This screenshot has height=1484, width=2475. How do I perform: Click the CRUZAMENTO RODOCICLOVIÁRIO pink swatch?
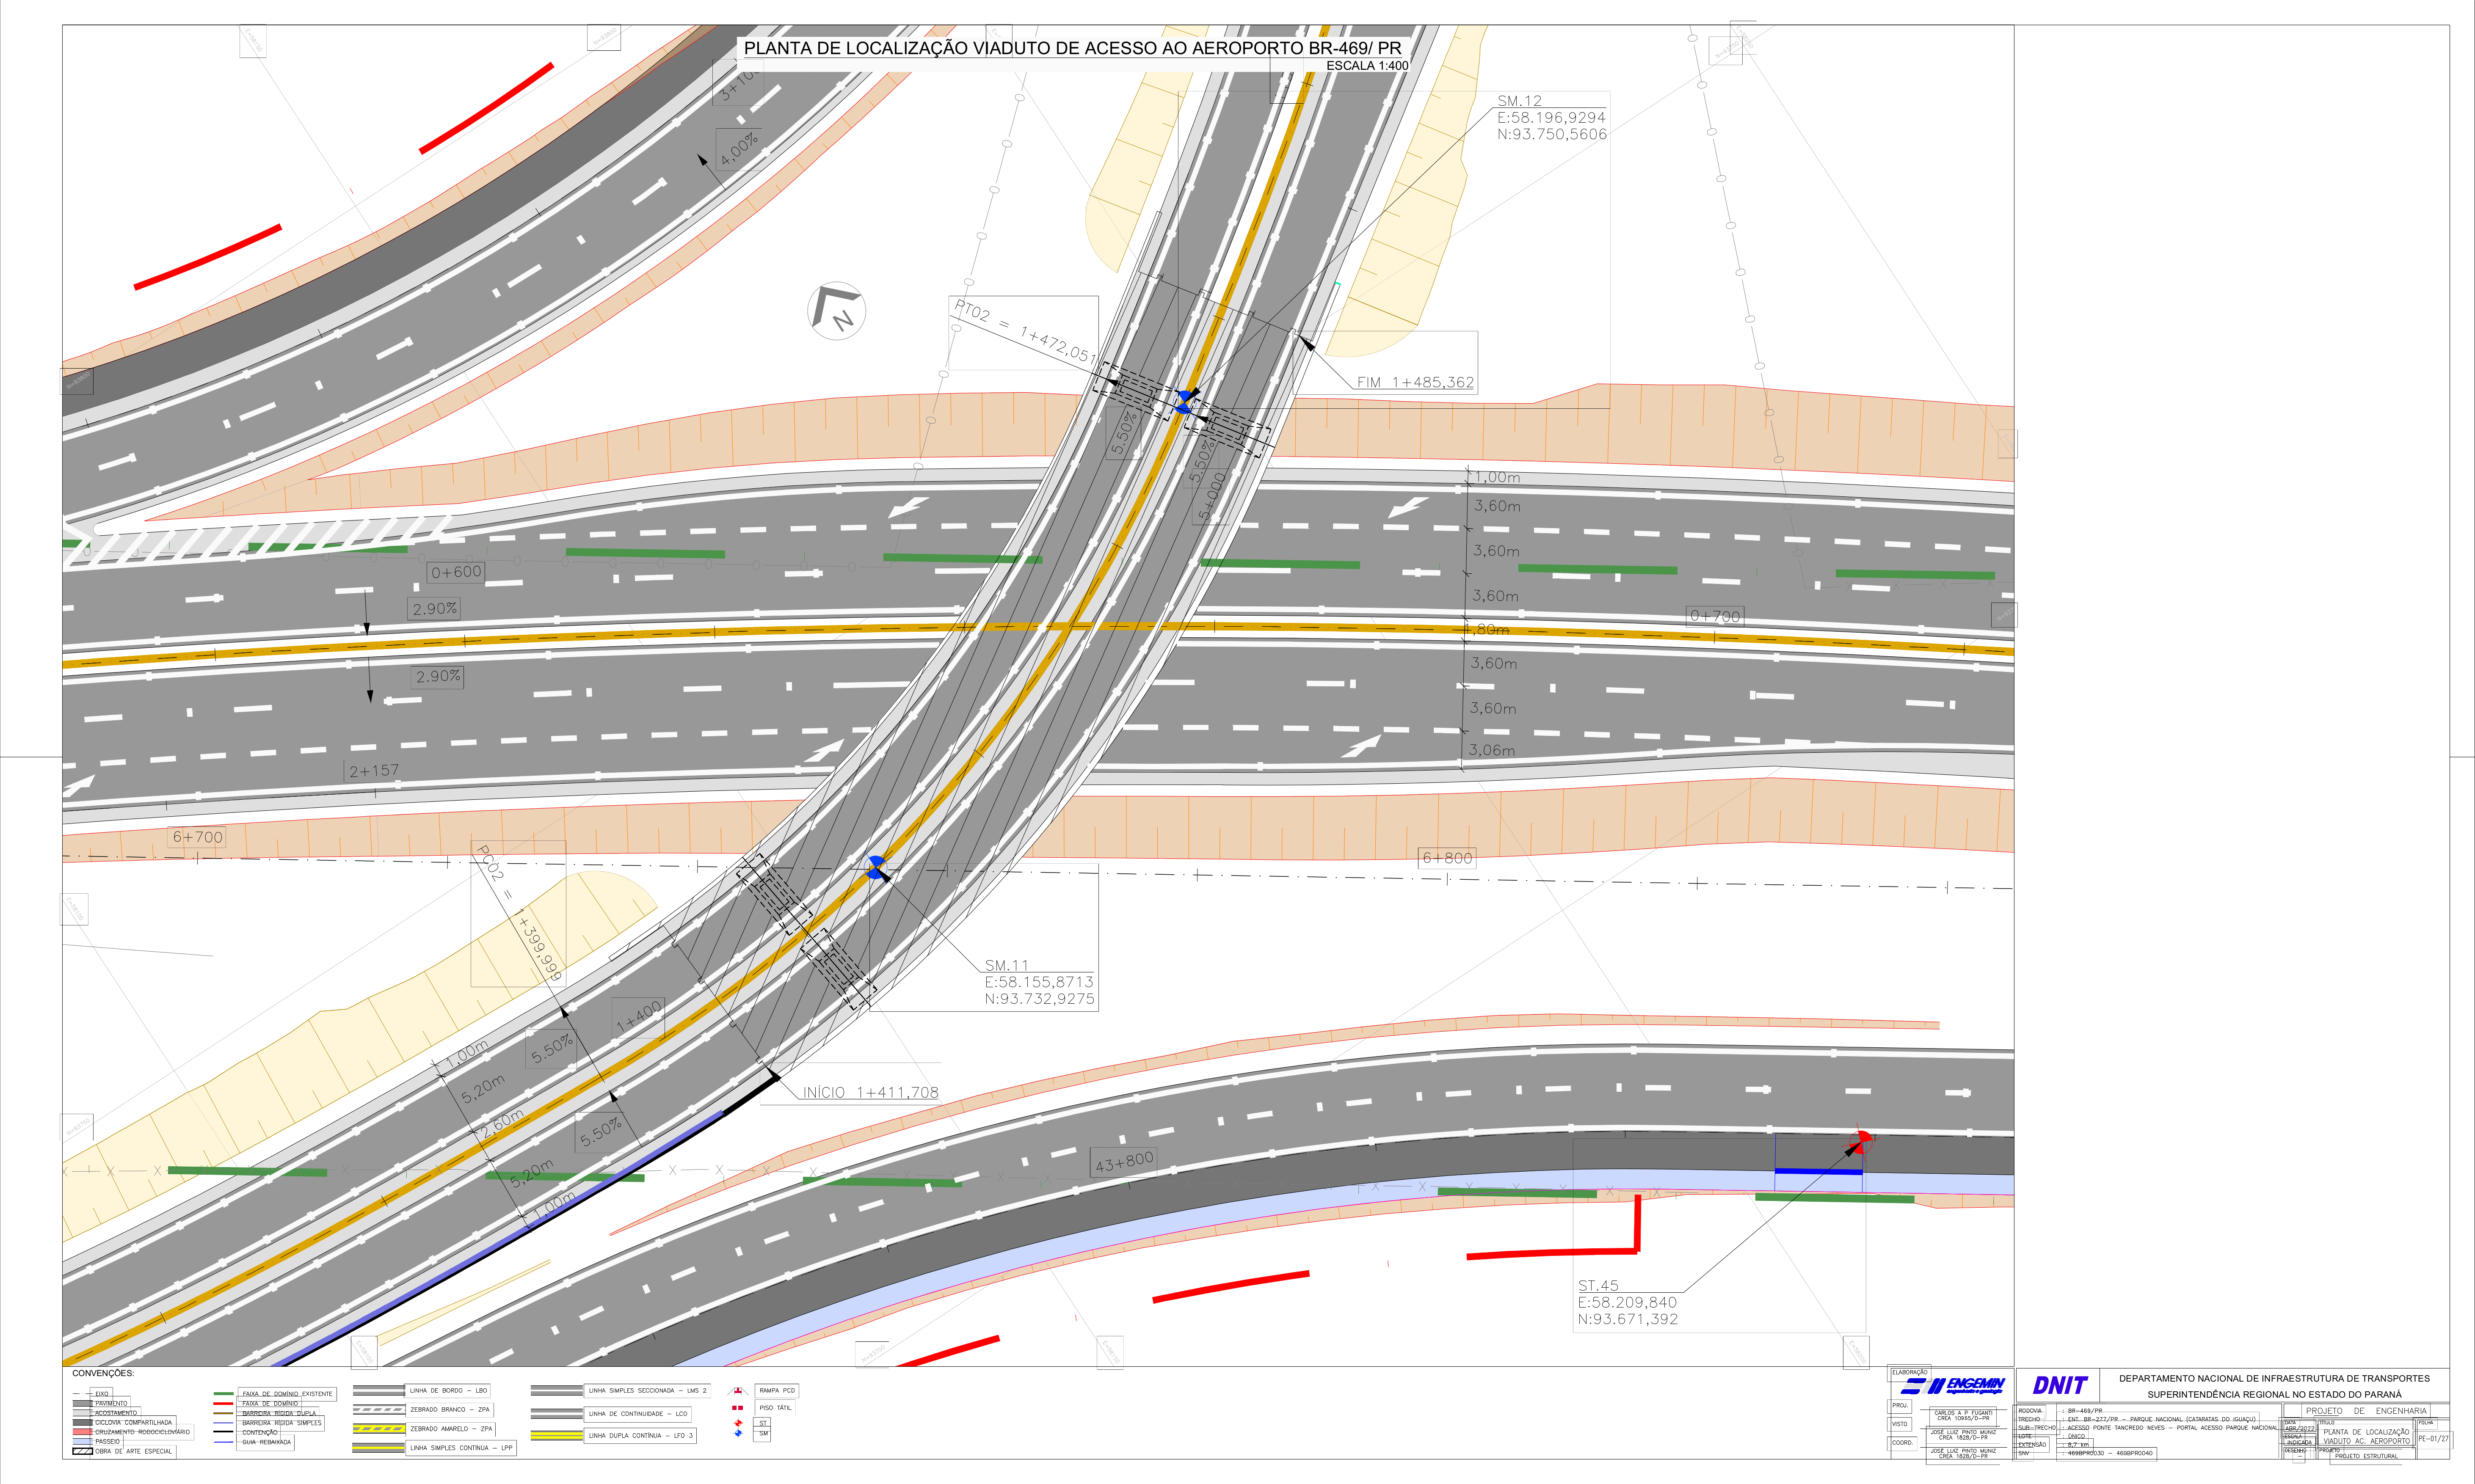coord(82,1432)
